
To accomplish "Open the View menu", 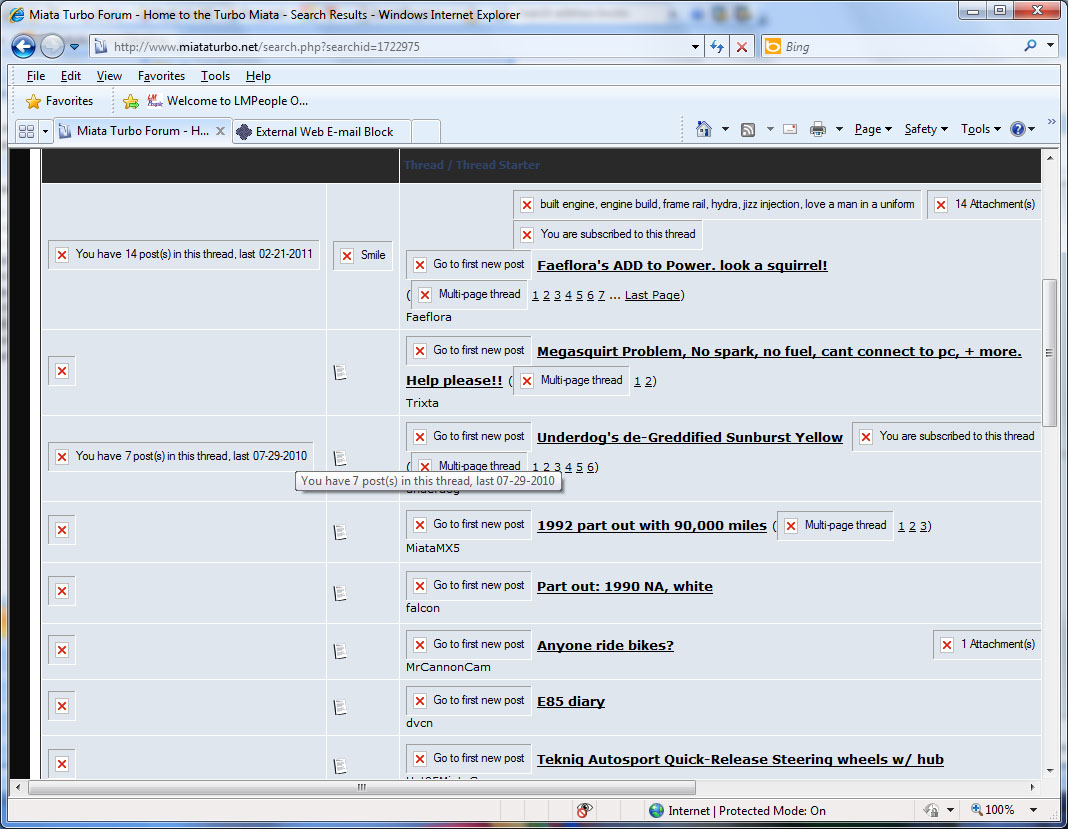I will tap(109, 76).
